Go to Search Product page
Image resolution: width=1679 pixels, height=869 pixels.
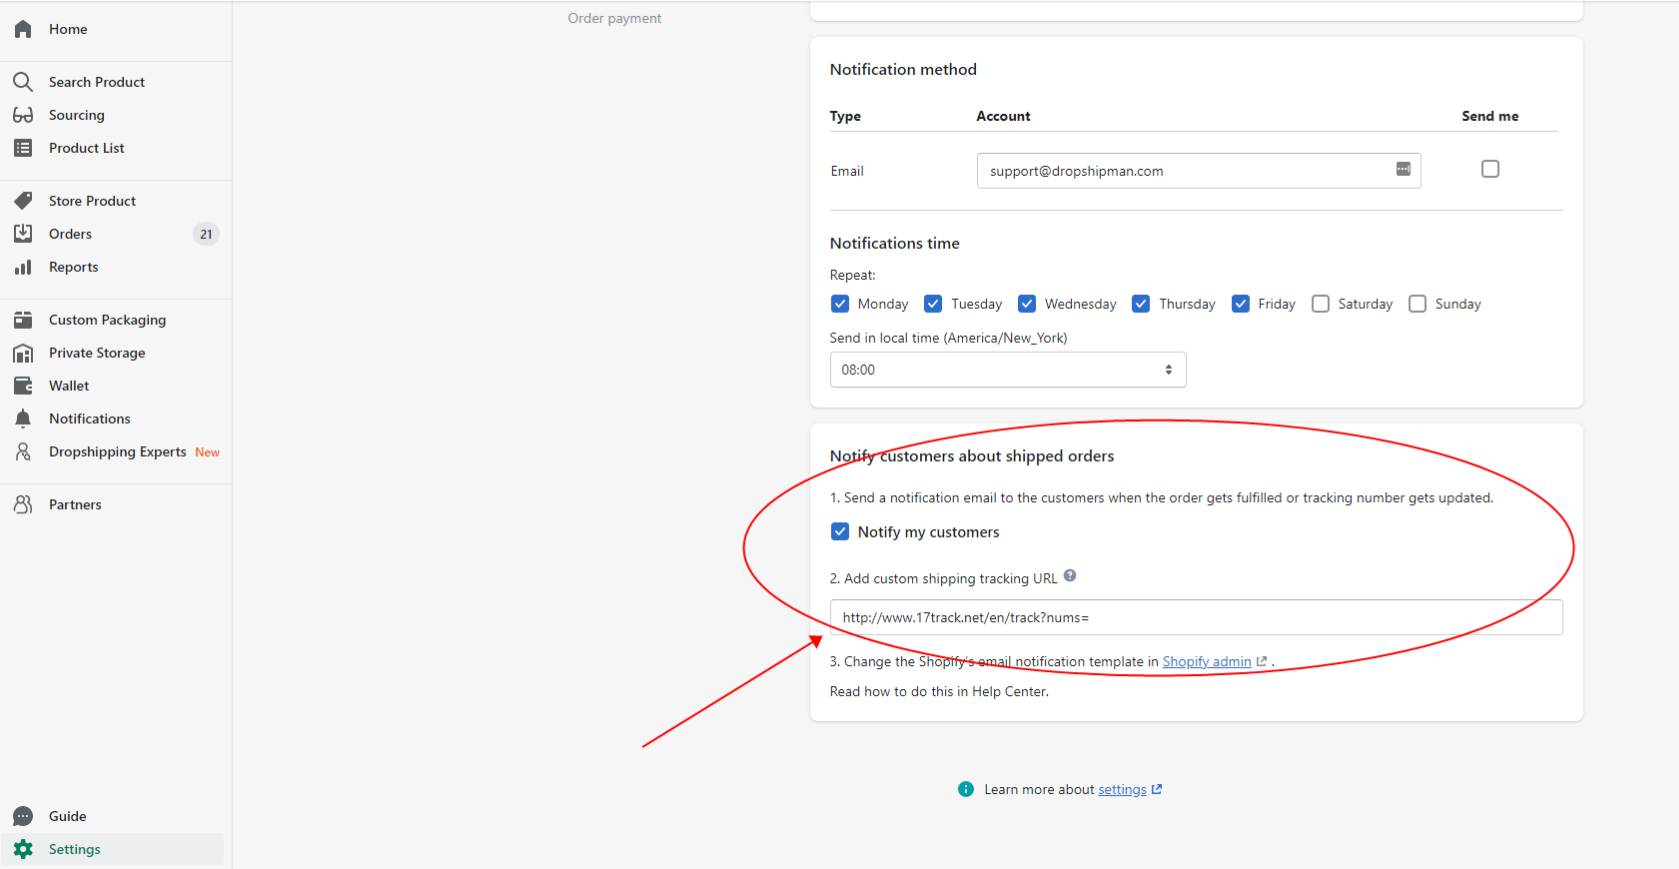pos(97,82)
